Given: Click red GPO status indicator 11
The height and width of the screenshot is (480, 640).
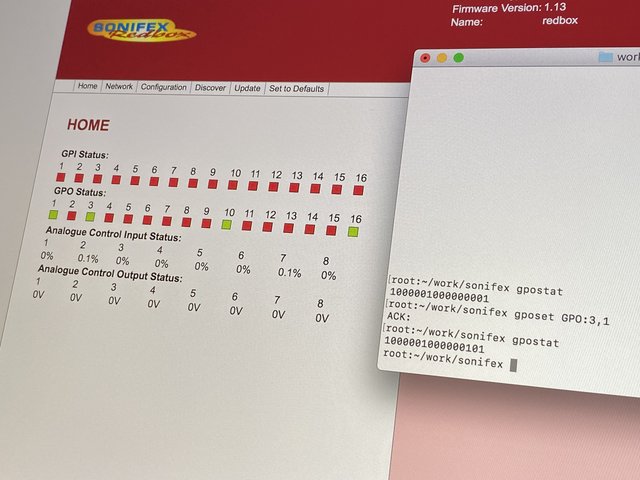Looking at the screenshot, I should pos(247,225).
